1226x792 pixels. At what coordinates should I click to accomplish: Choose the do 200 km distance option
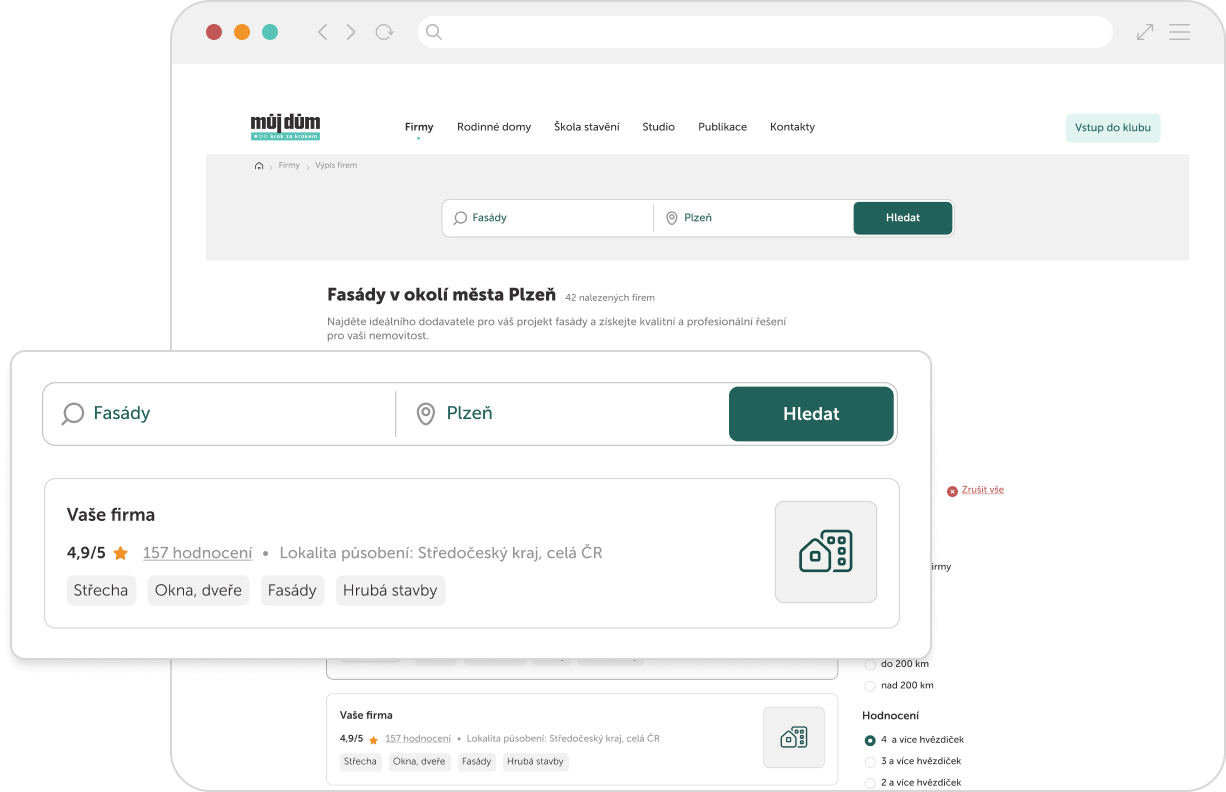coord(870,664)
